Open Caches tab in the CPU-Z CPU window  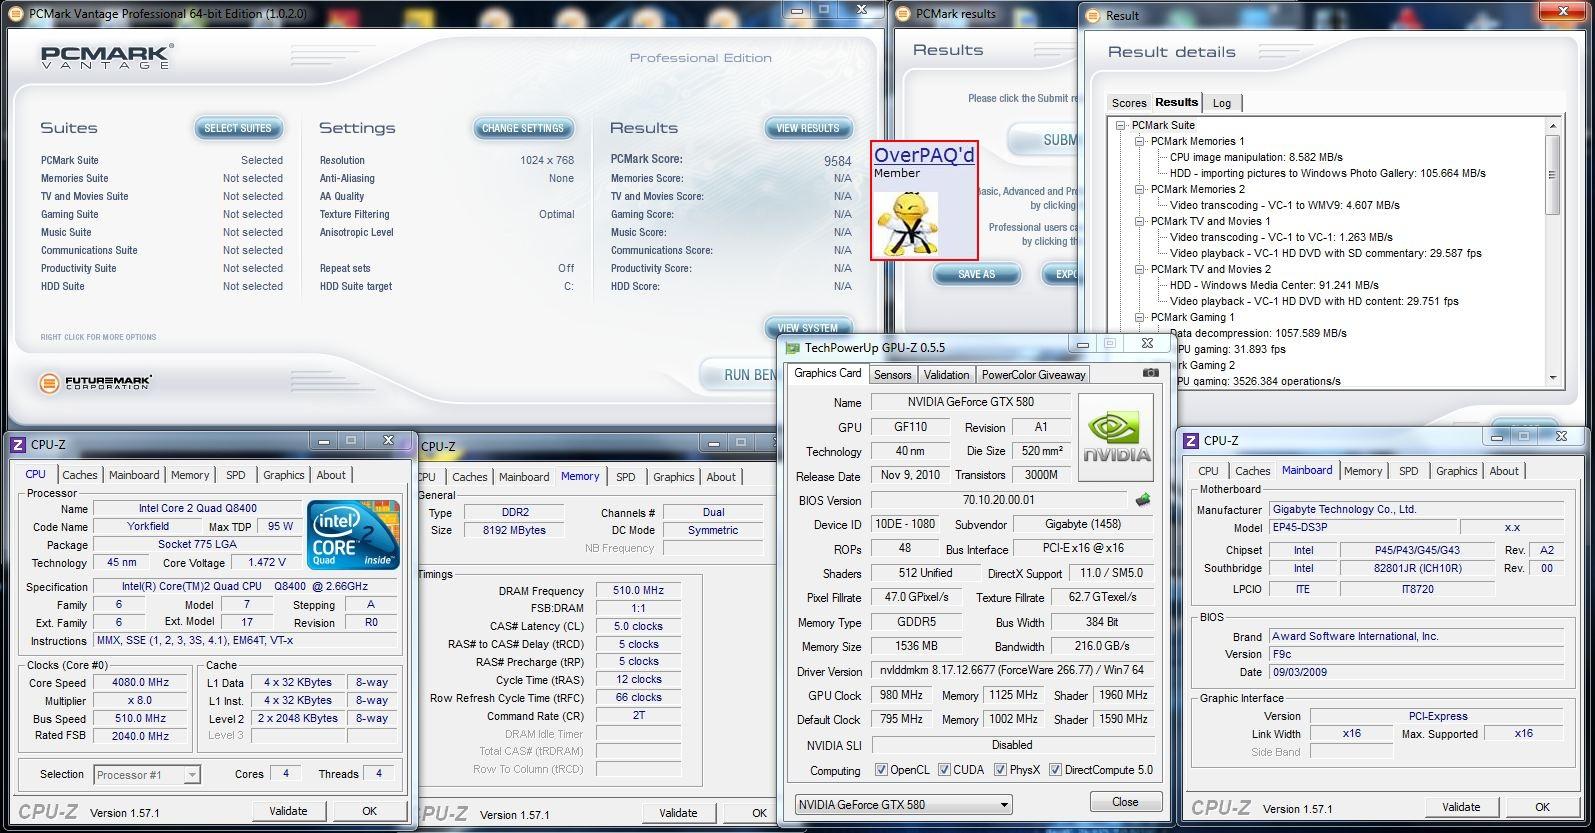(80, 475)
